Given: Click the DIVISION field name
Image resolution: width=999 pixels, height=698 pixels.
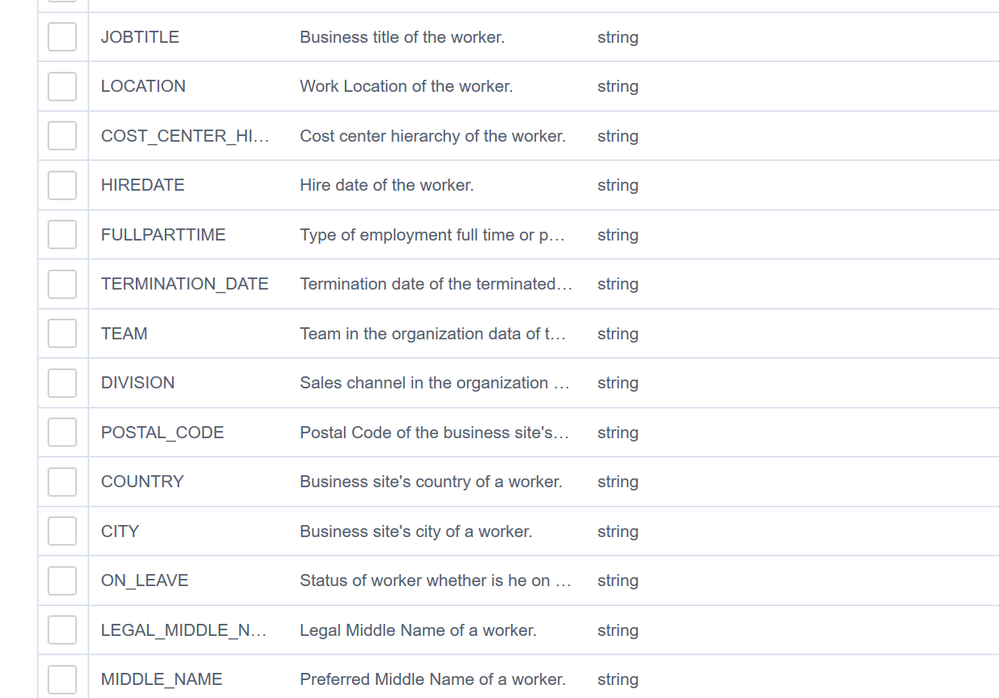Looking at the screenshot, I should (x=138, y=383).
